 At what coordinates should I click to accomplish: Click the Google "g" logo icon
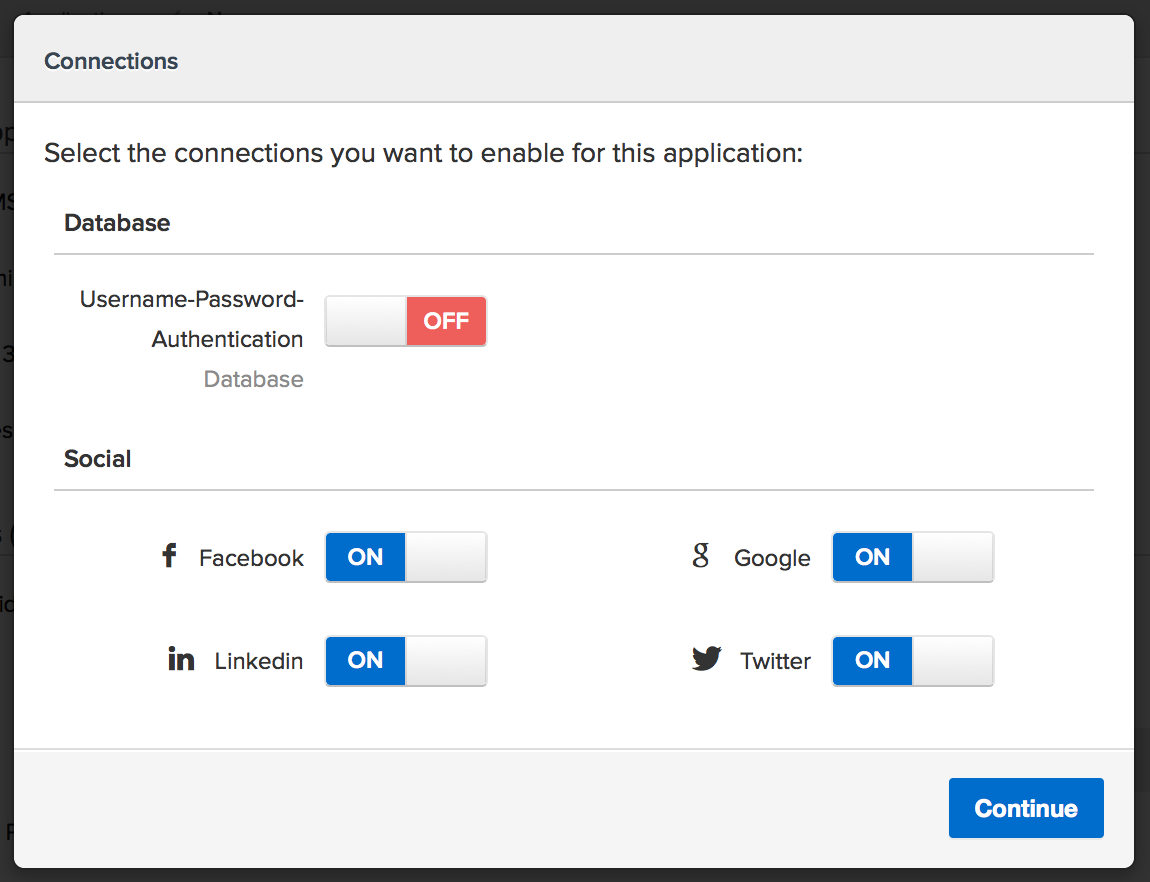tap(701, 556)
